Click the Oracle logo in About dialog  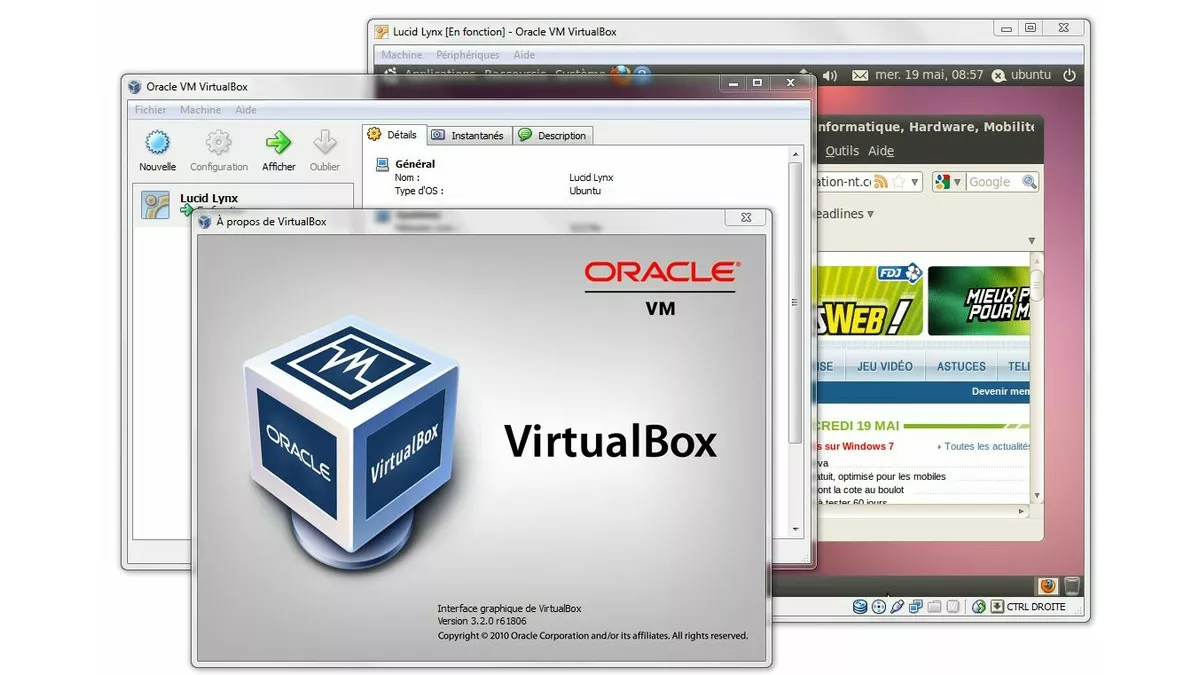click(661, 272)
